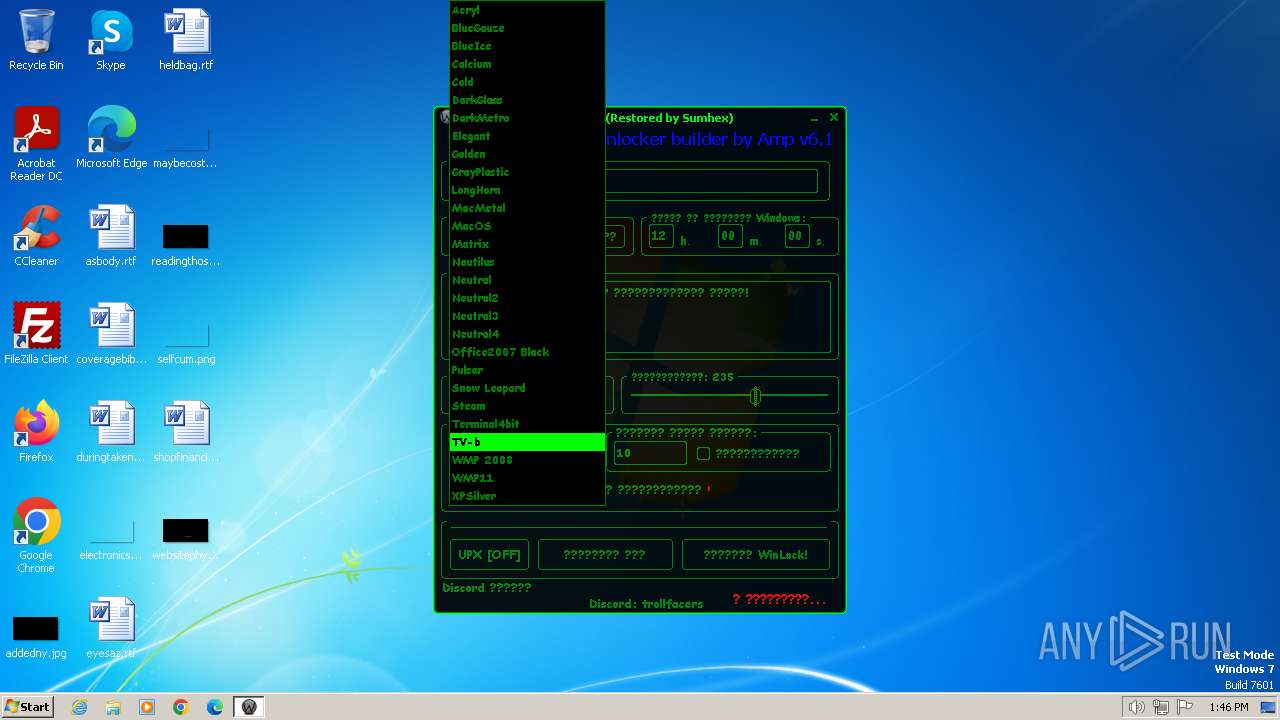Select the MacMetal theme
This screenshot has width=1280, height=720.
point(527,208)
